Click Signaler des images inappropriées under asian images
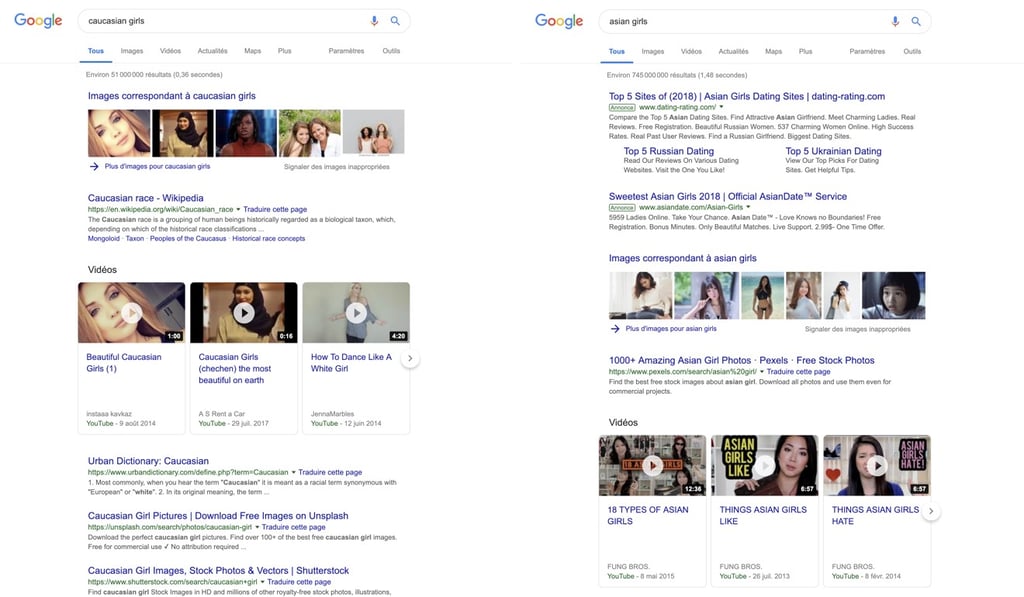Viewport: 1024px width, 597px height. [857, 329]
